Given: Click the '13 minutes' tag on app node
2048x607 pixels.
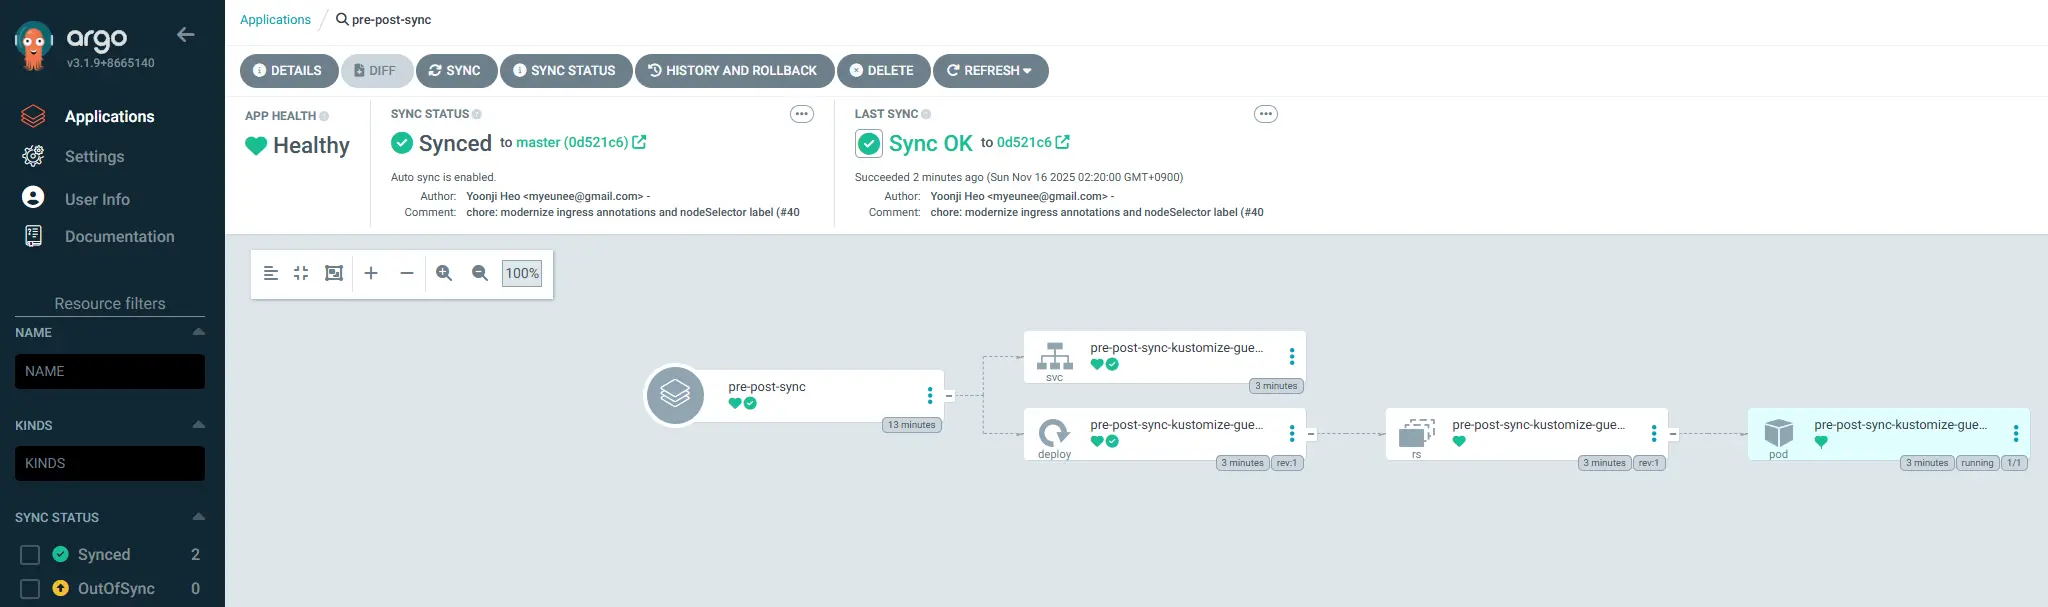Looking at the screenshot, I should point(912,425).
